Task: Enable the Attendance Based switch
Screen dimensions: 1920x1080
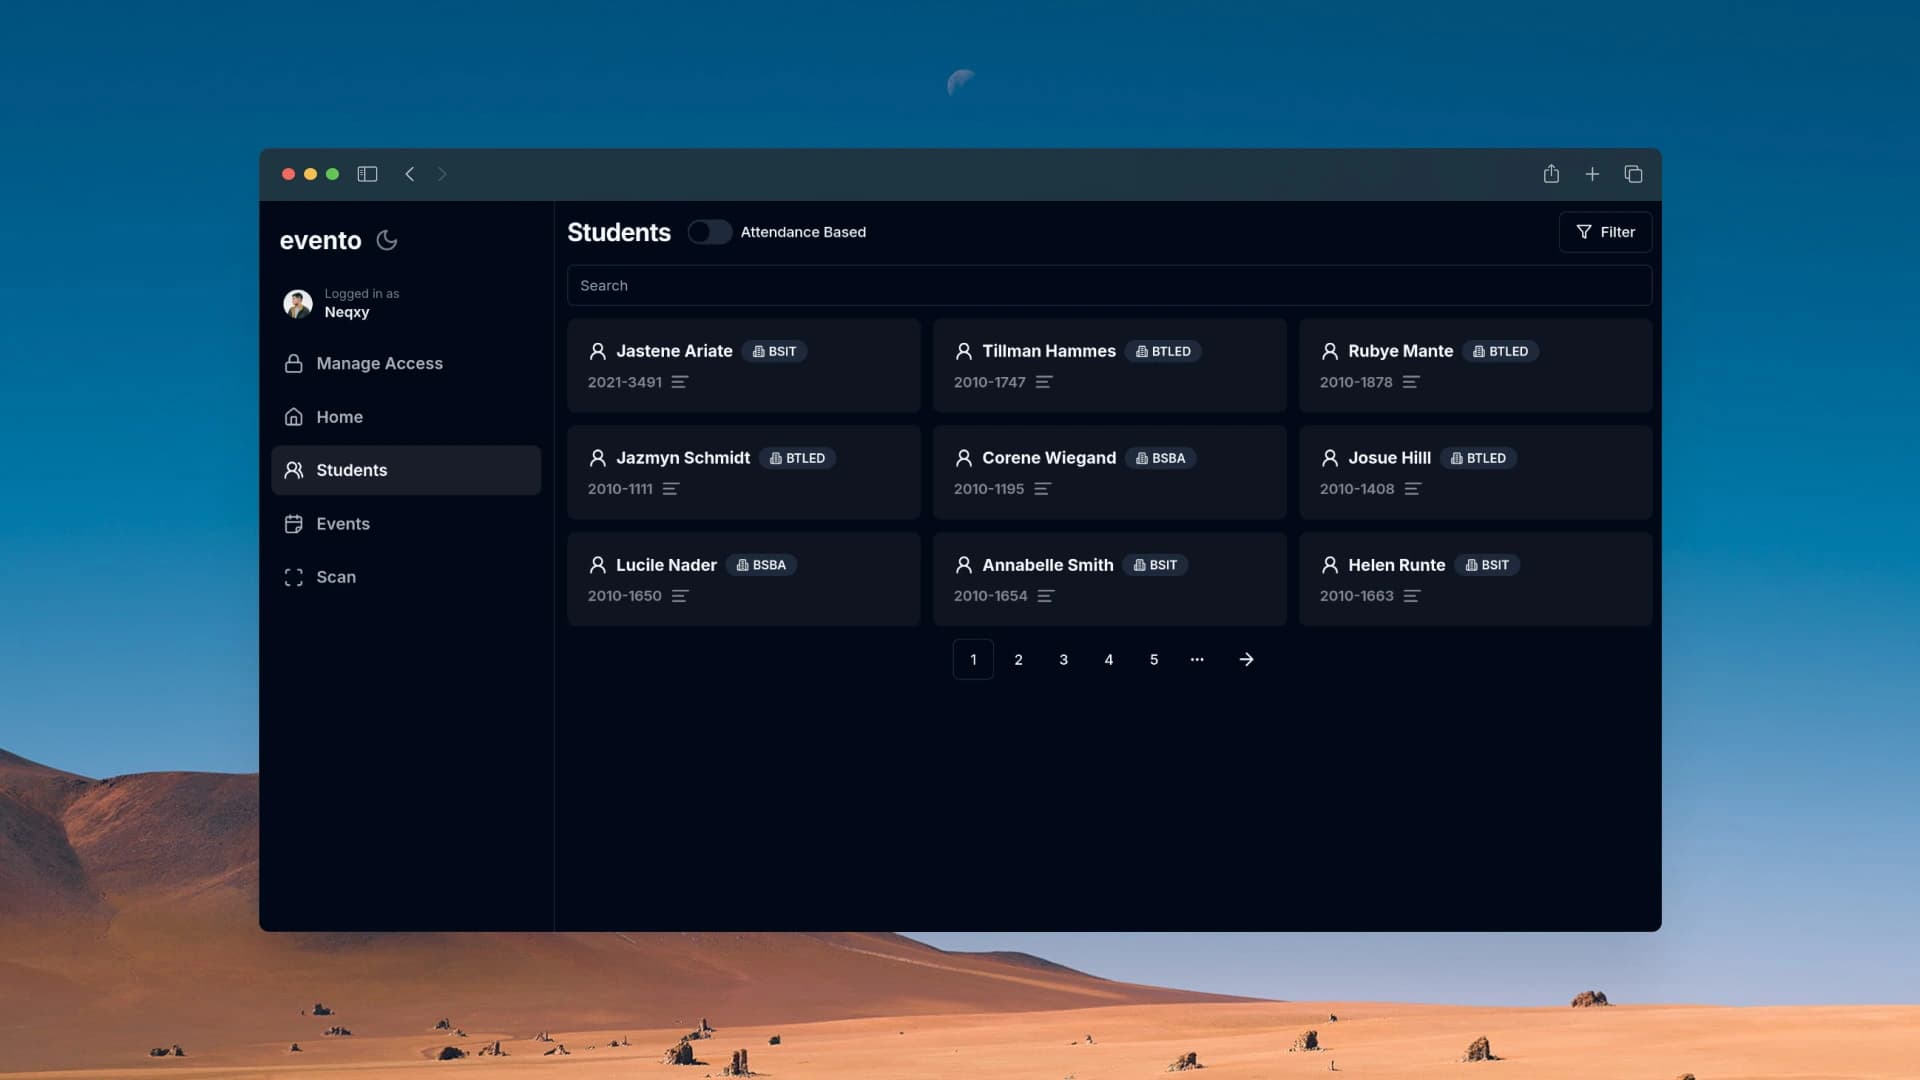Action: [709, 232]
